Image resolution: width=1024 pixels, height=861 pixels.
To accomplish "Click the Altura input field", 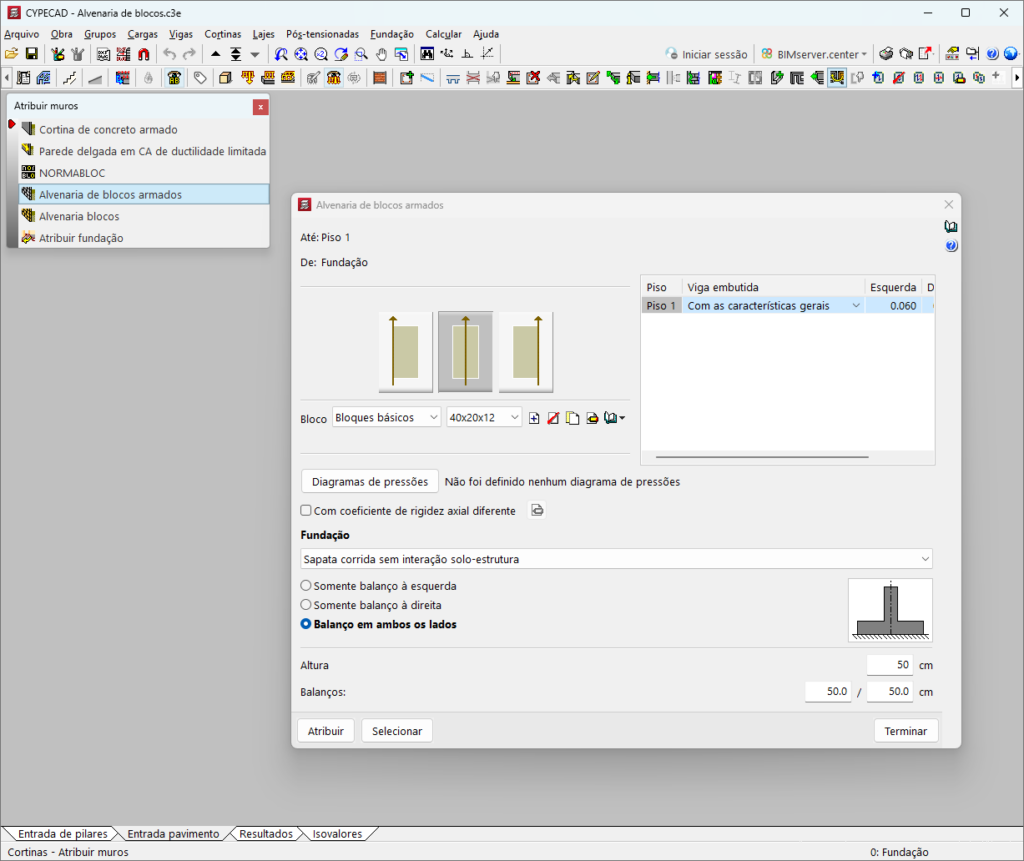I will click(x=889, y=665).
